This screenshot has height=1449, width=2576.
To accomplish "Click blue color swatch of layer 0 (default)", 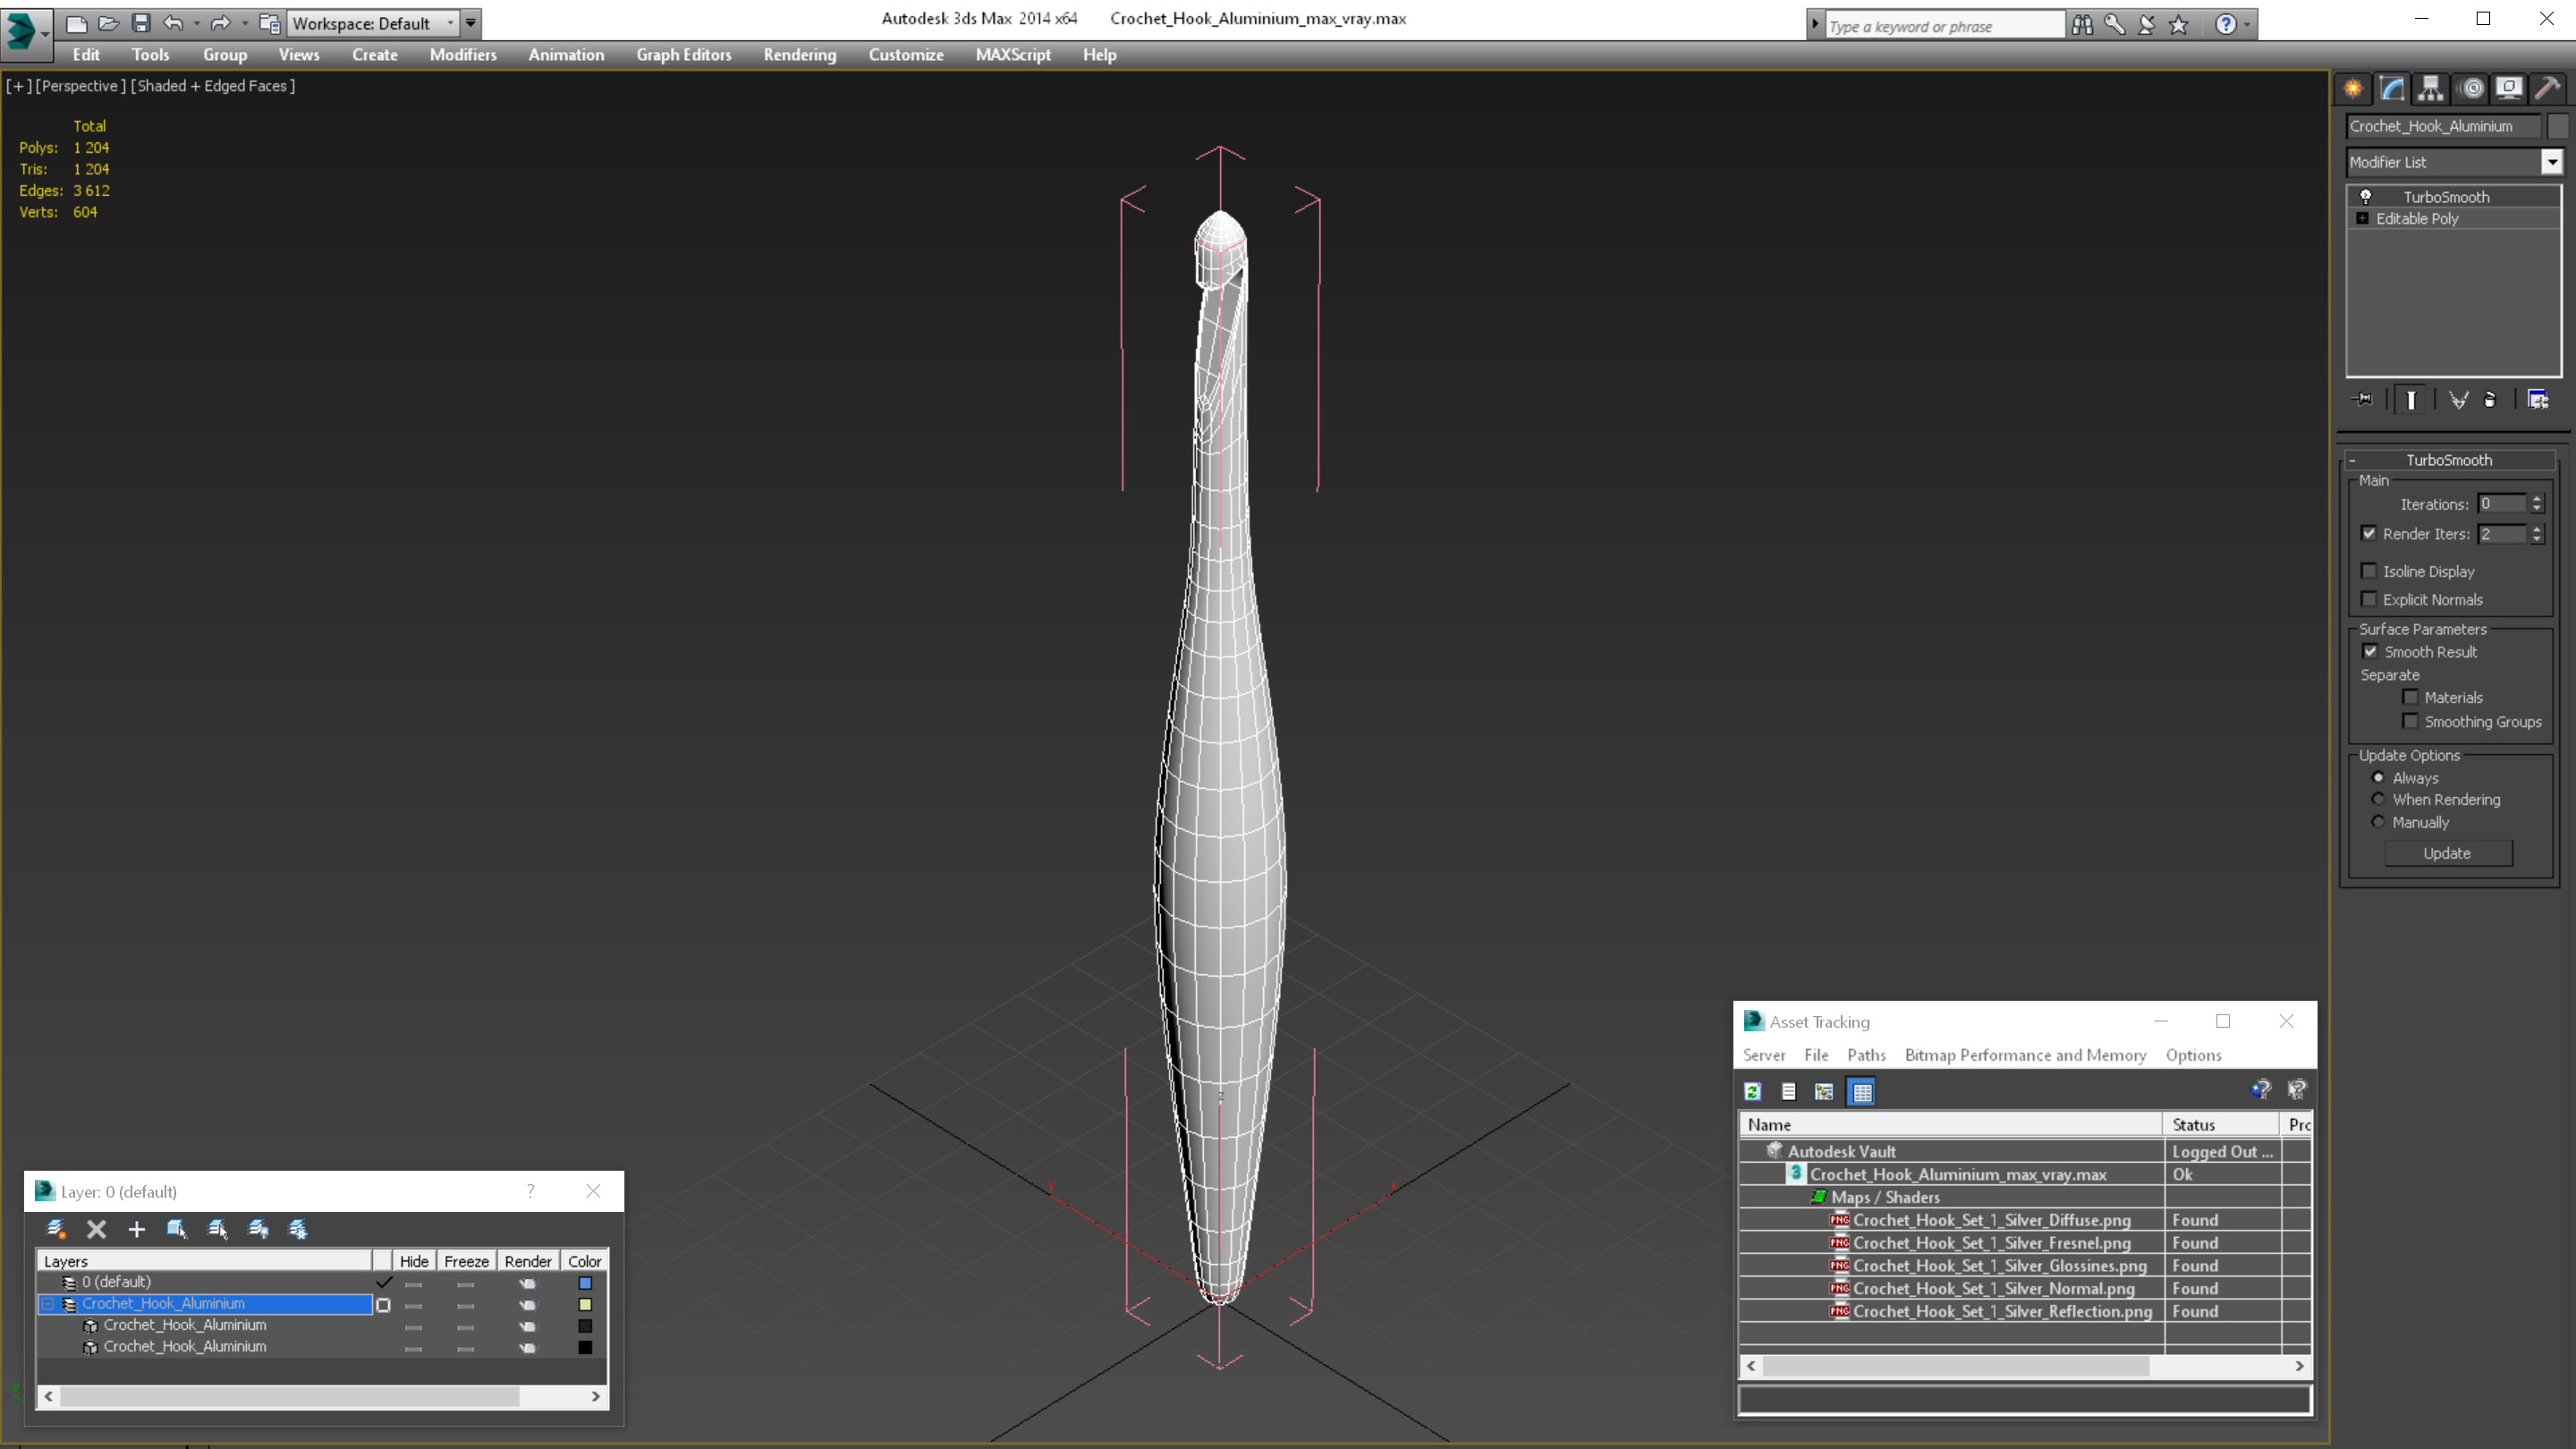I will pyautogui.click(x=585, y=1283).
